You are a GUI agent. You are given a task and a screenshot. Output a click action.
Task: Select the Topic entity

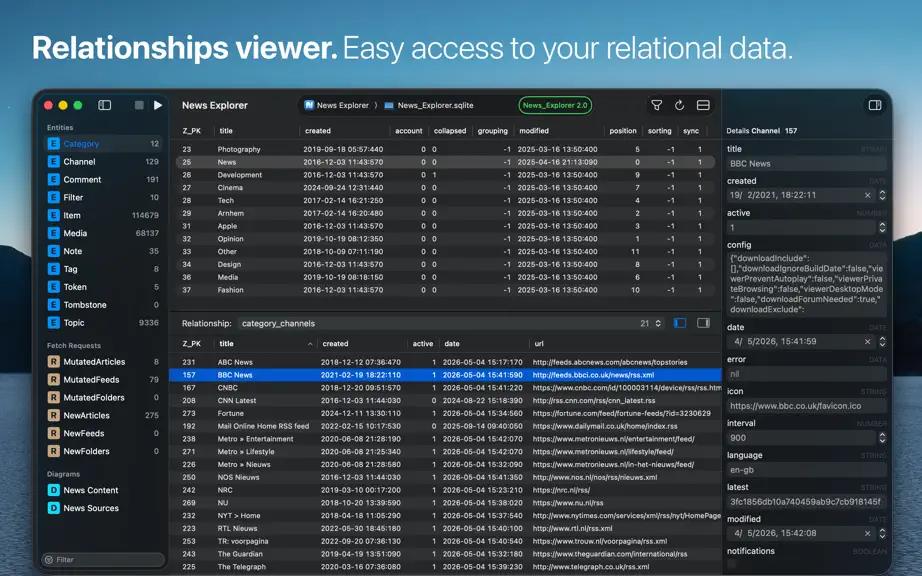[103, 323]
